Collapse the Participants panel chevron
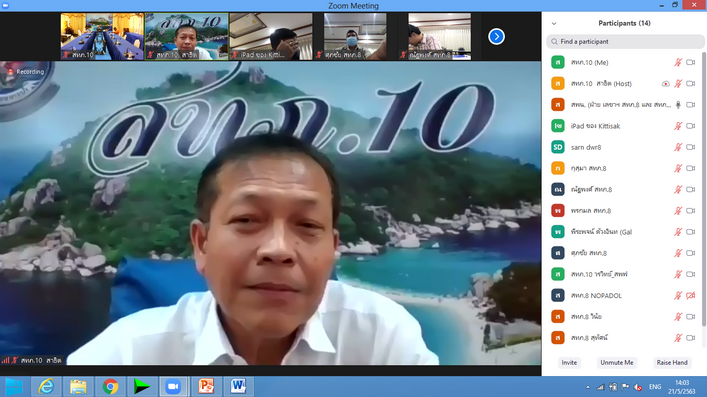The height and width of the screenshot is (397, 707). coord(554,23)
